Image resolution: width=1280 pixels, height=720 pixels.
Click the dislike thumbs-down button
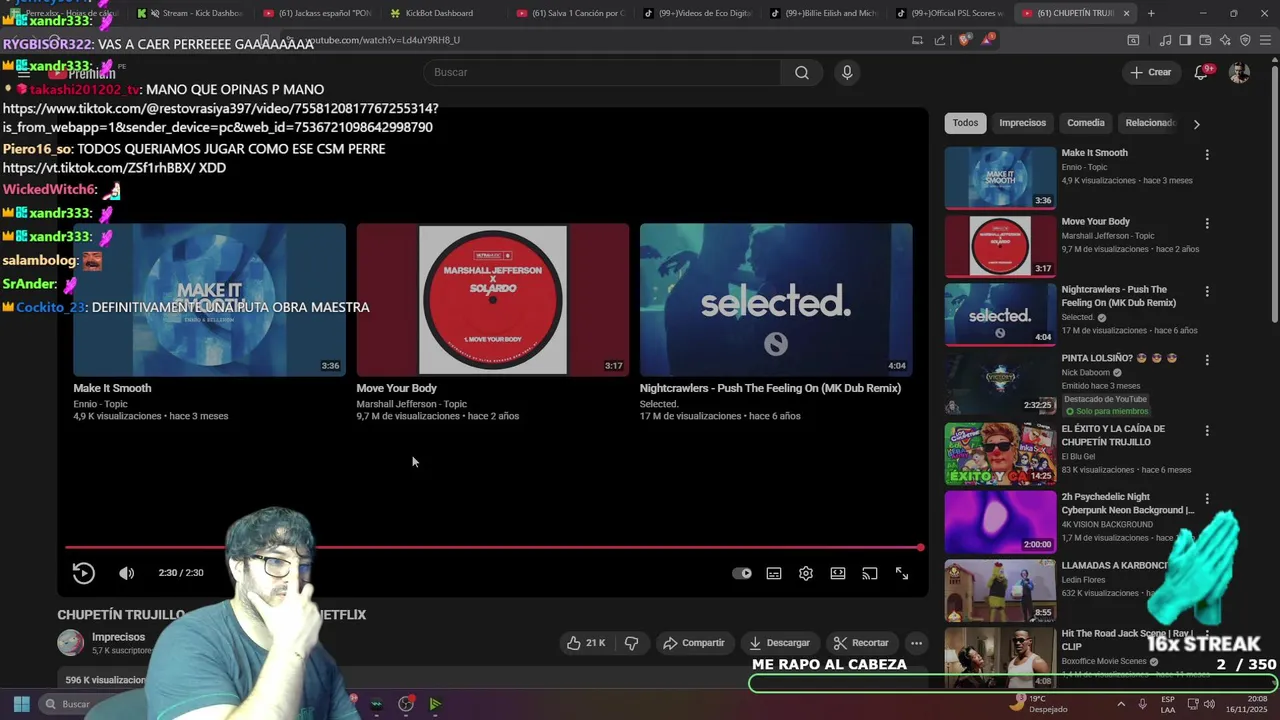pos(631,643)
